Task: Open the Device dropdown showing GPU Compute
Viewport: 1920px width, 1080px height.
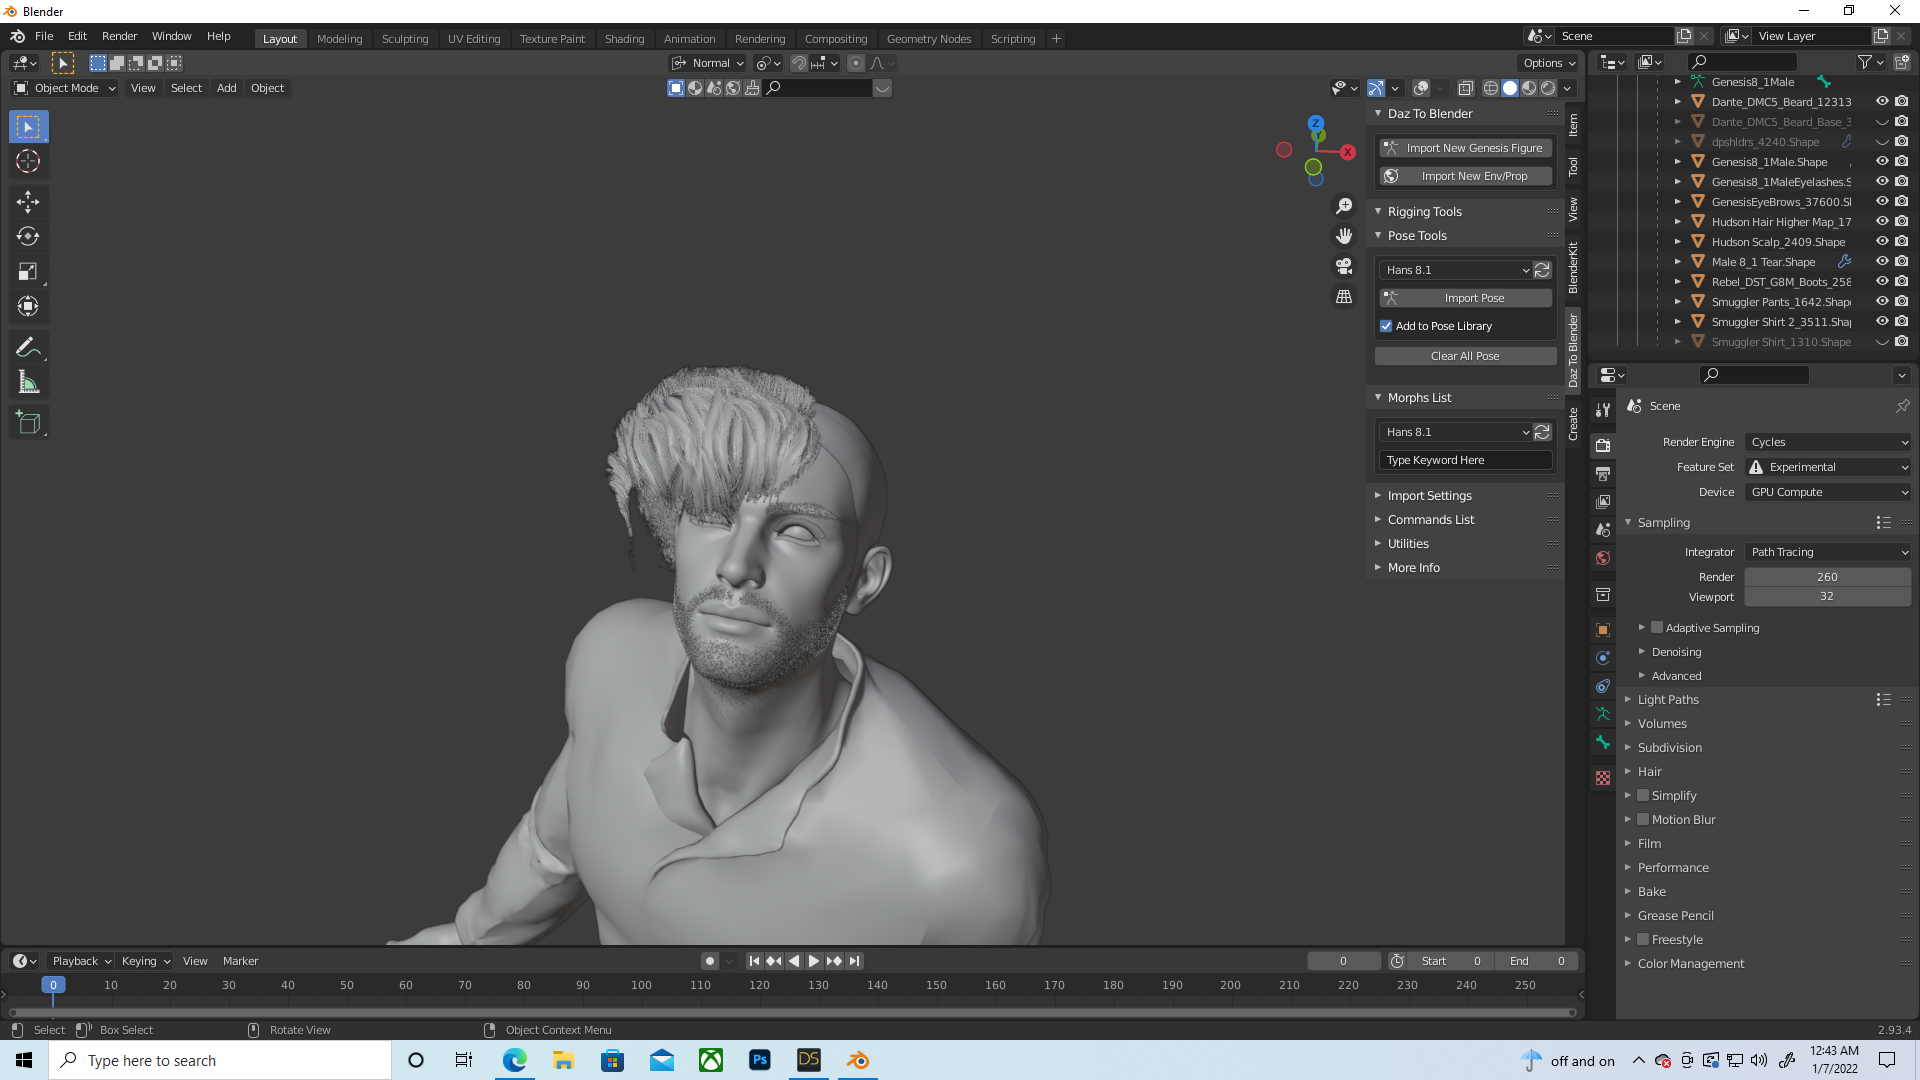Action: [1827, 491]
